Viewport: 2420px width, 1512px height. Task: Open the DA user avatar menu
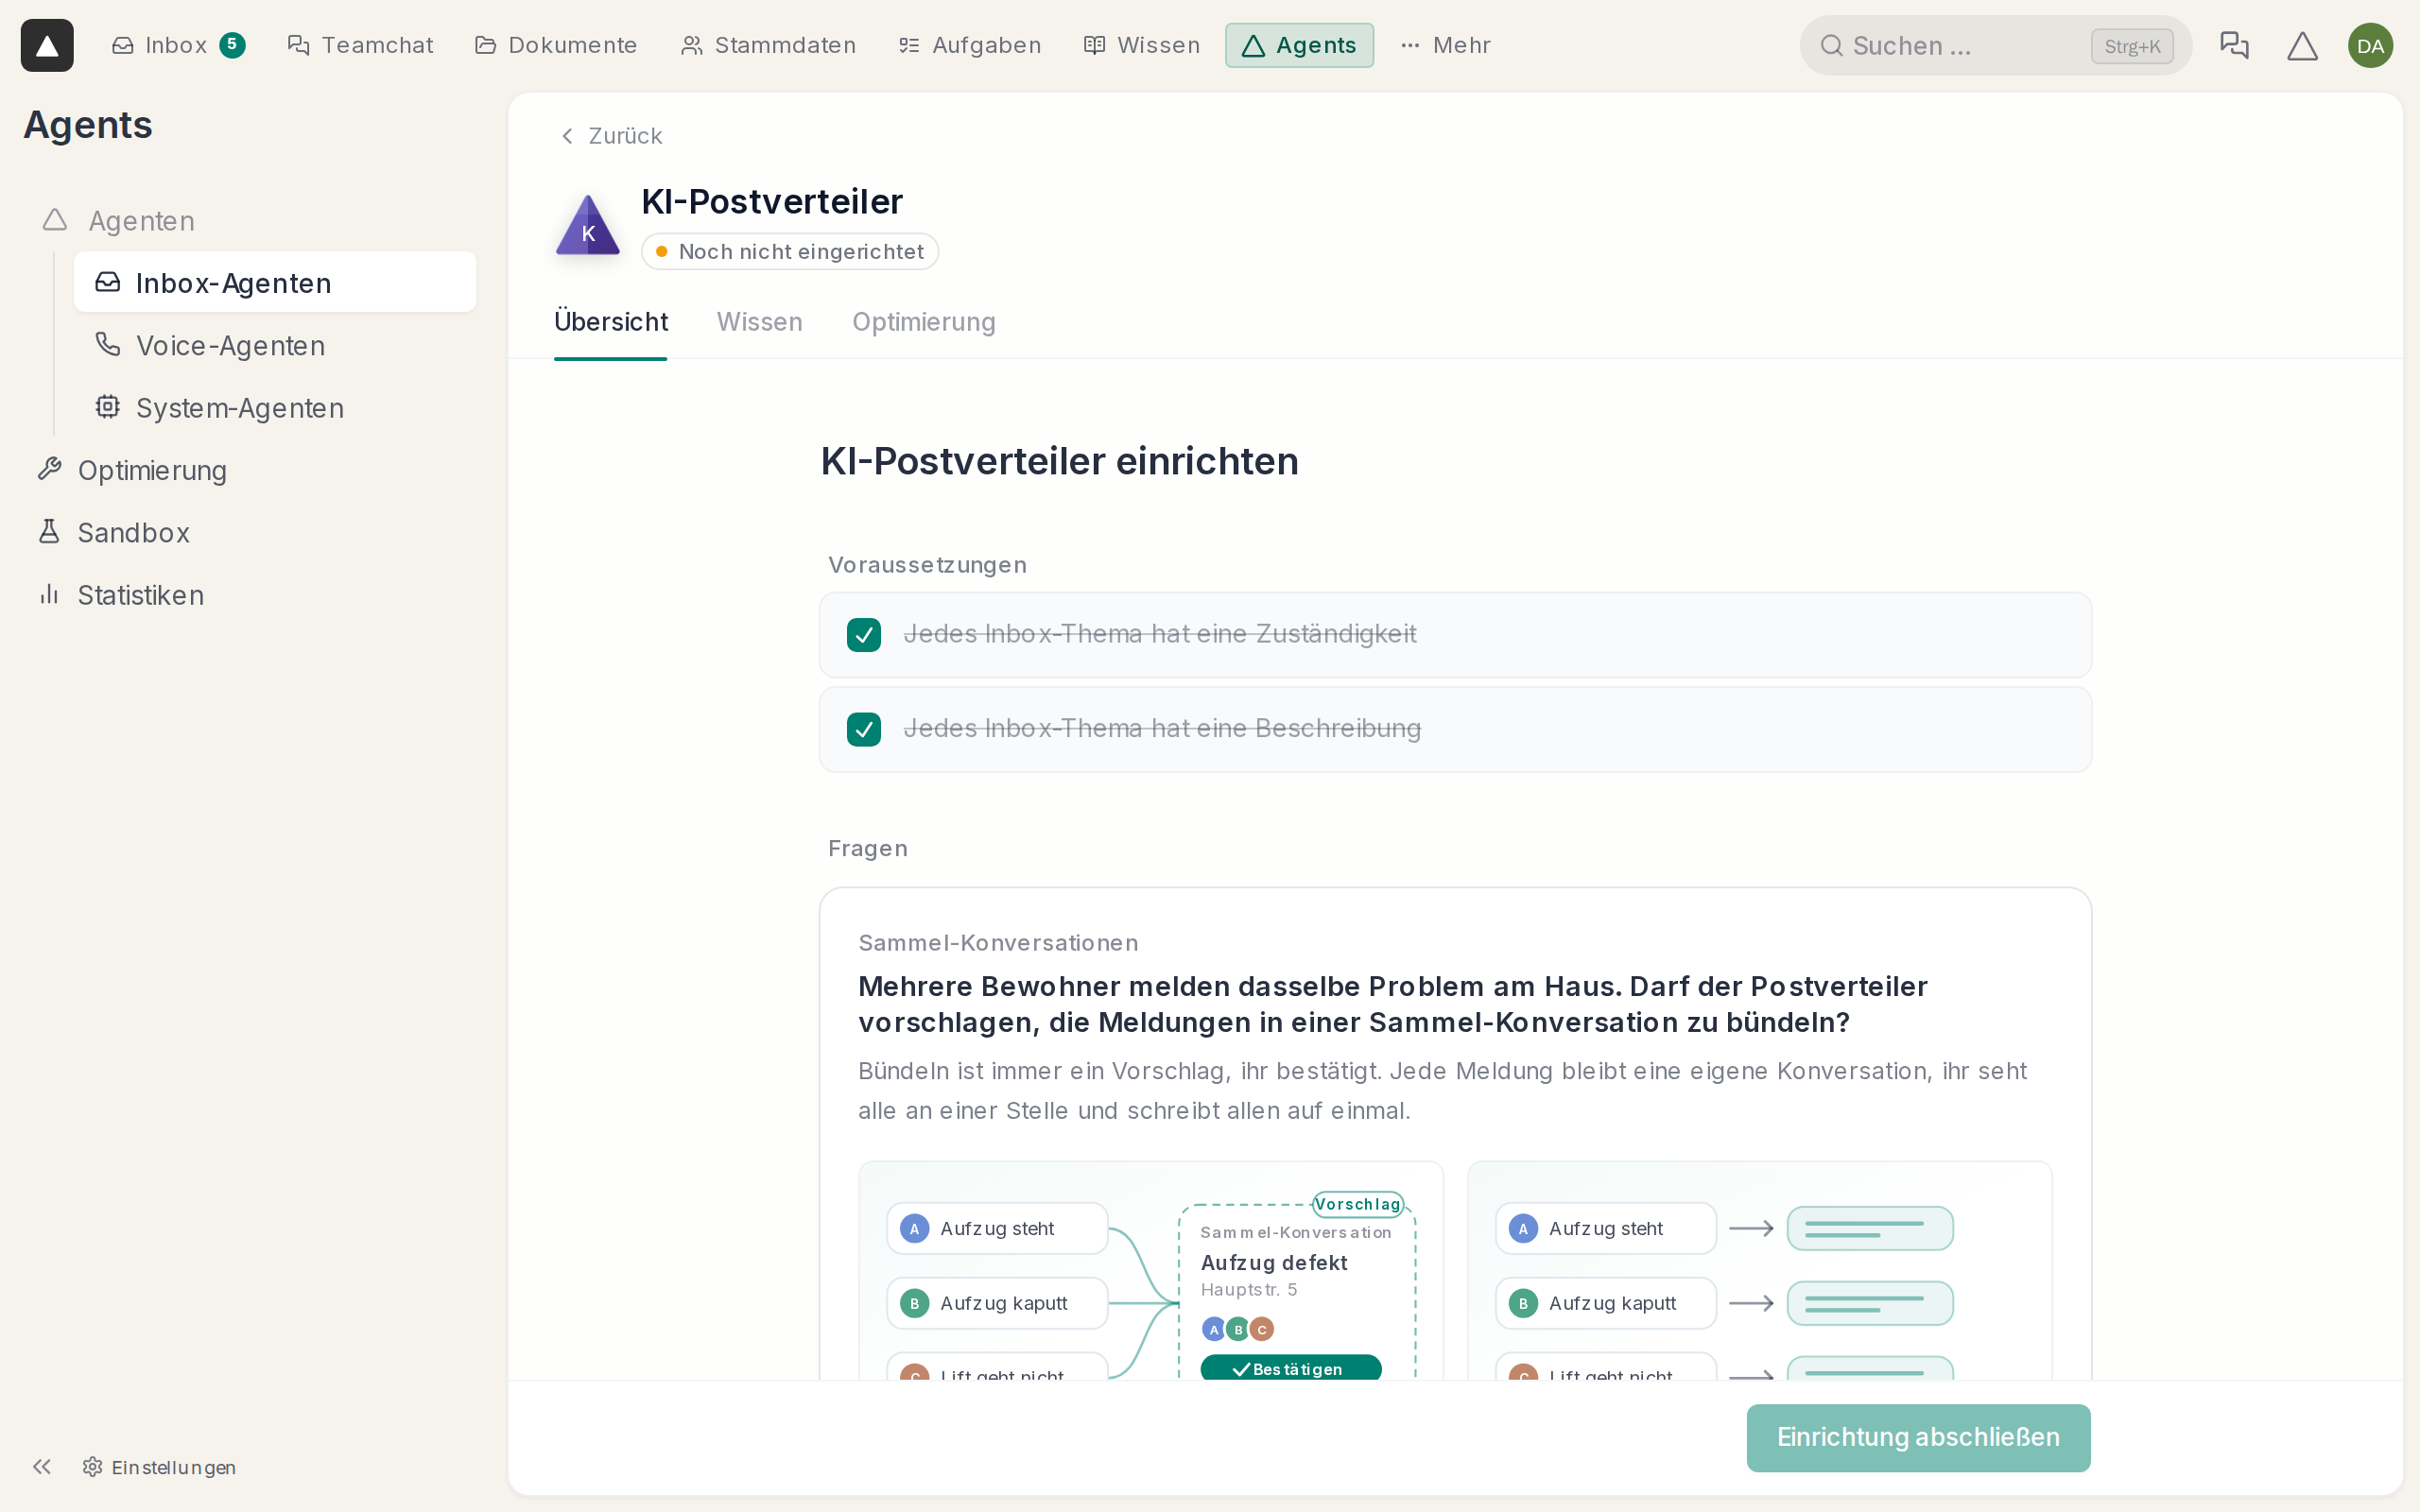click(2370, 45)
